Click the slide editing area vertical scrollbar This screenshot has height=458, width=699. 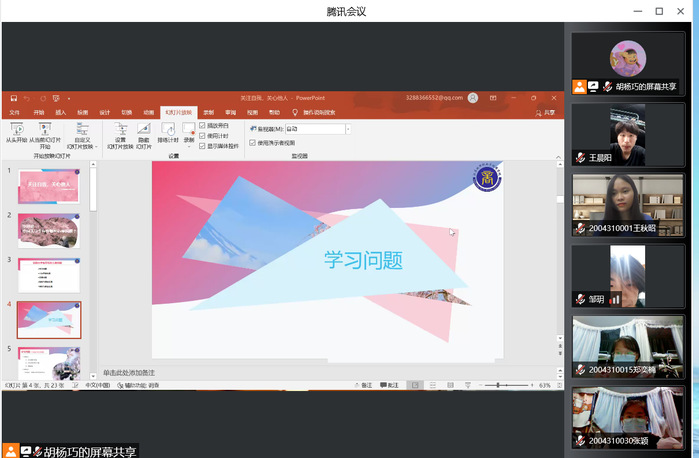(560, 199)
